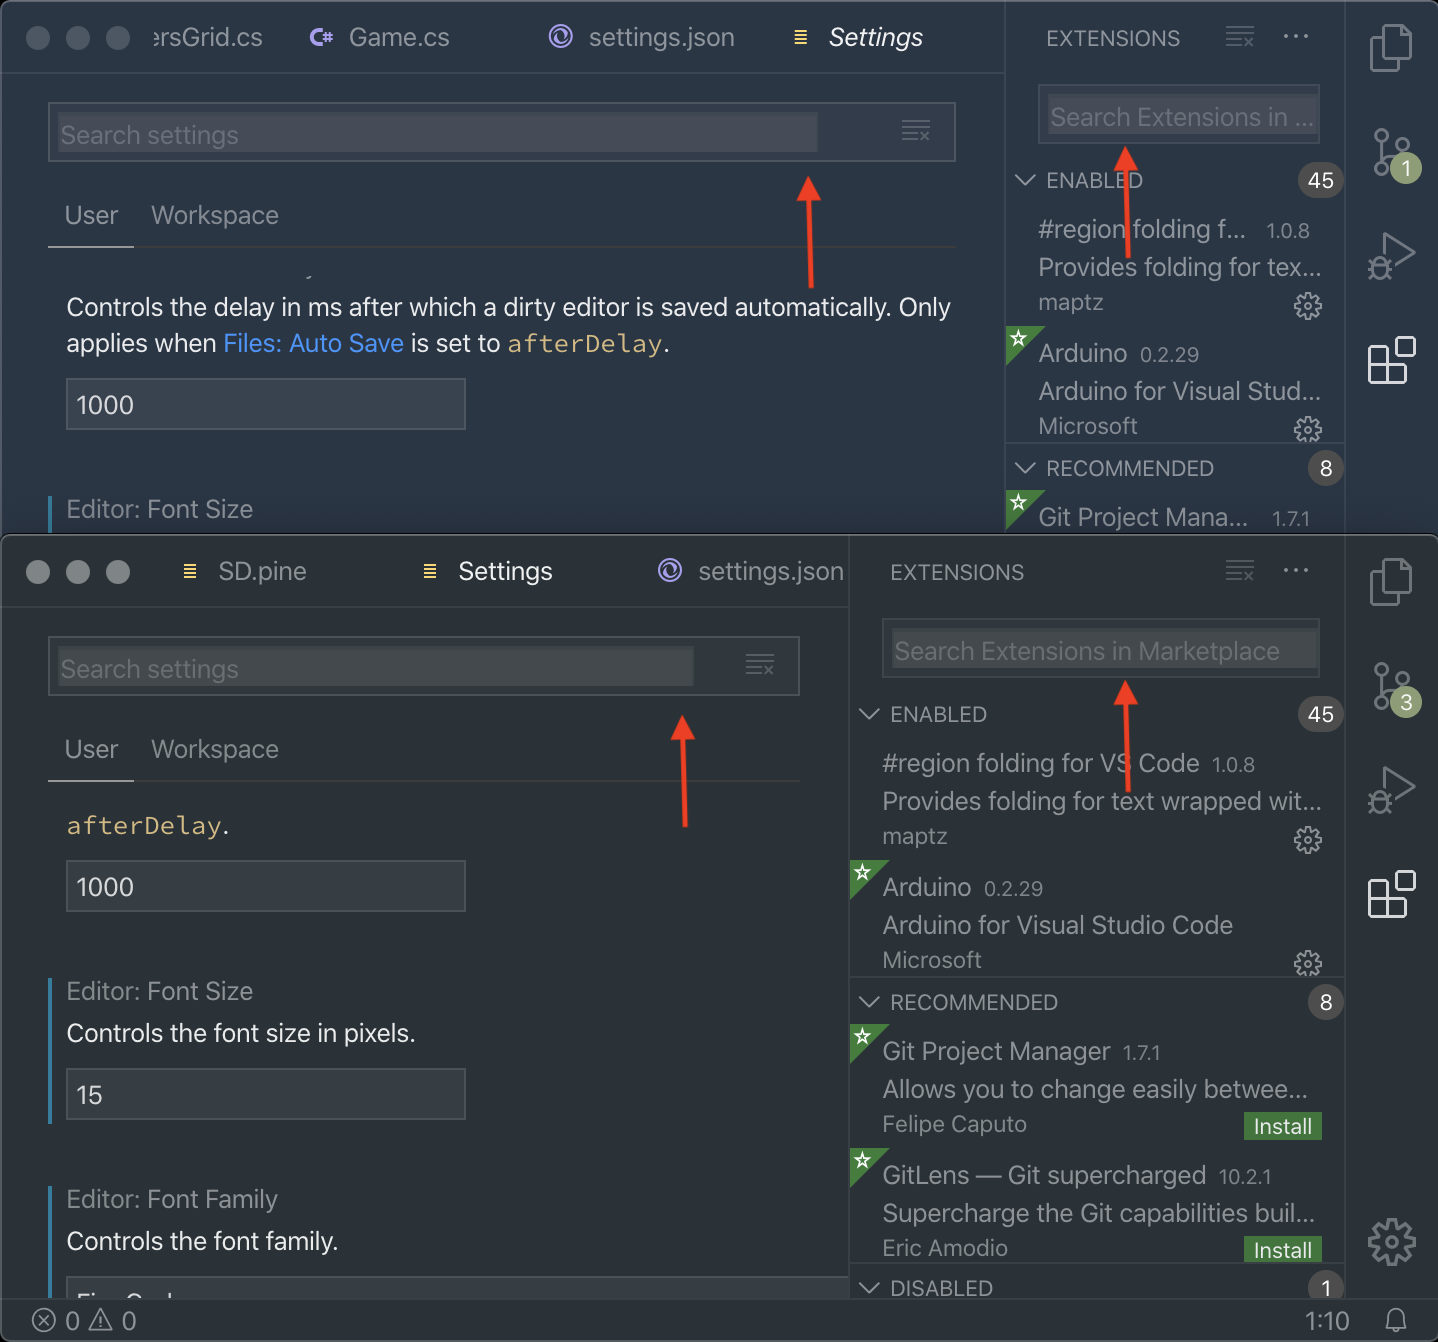Install GitLens extension
The image size is (1438, 1342).
[1282, 1250]
